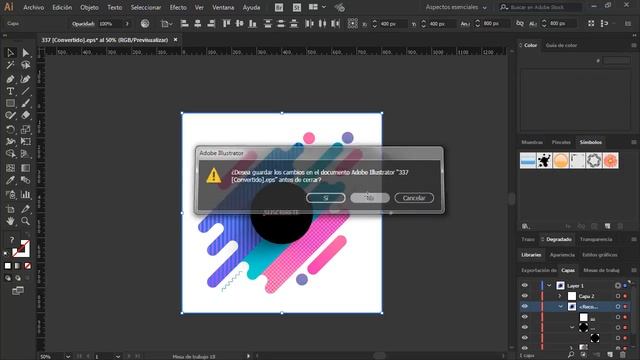Open Mesas de trabajo tab

(x=601, y=270)
